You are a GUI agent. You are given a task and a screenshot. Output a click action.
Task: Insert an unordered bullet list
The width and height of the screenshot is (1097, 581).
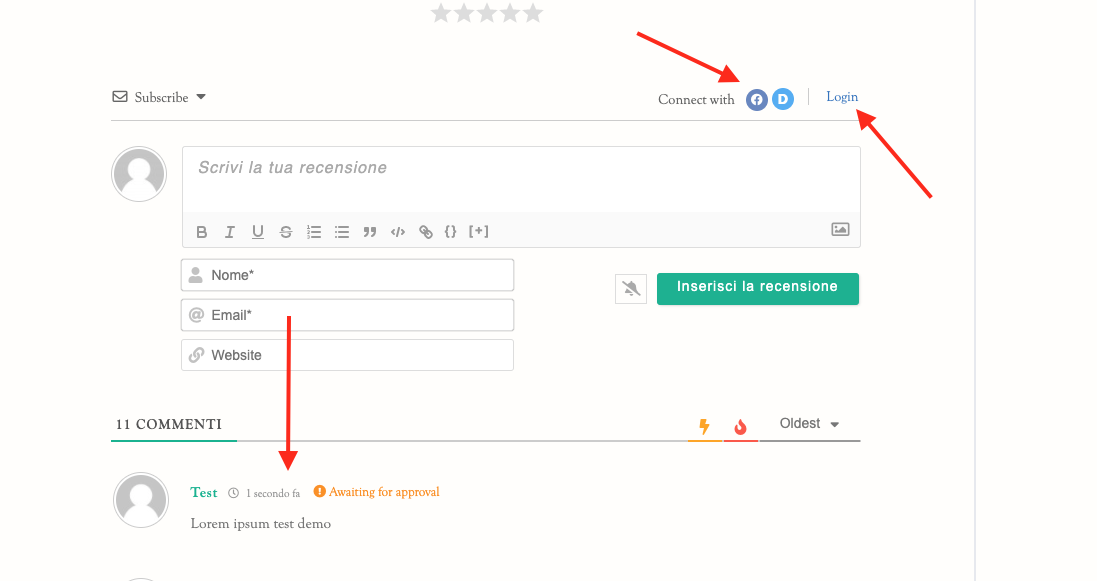[x=341, y=232]
